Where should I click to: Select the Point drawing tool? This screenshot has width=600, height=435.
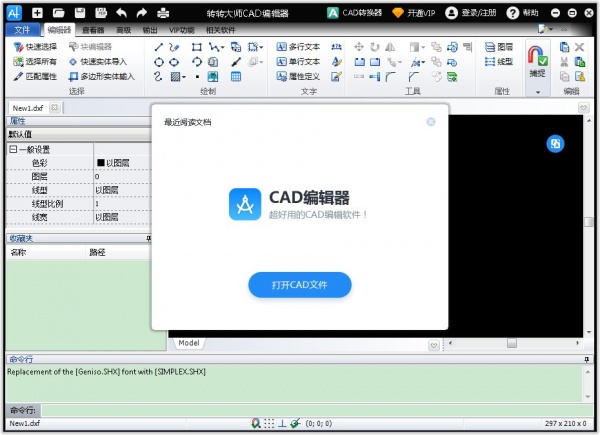[197, 77]
